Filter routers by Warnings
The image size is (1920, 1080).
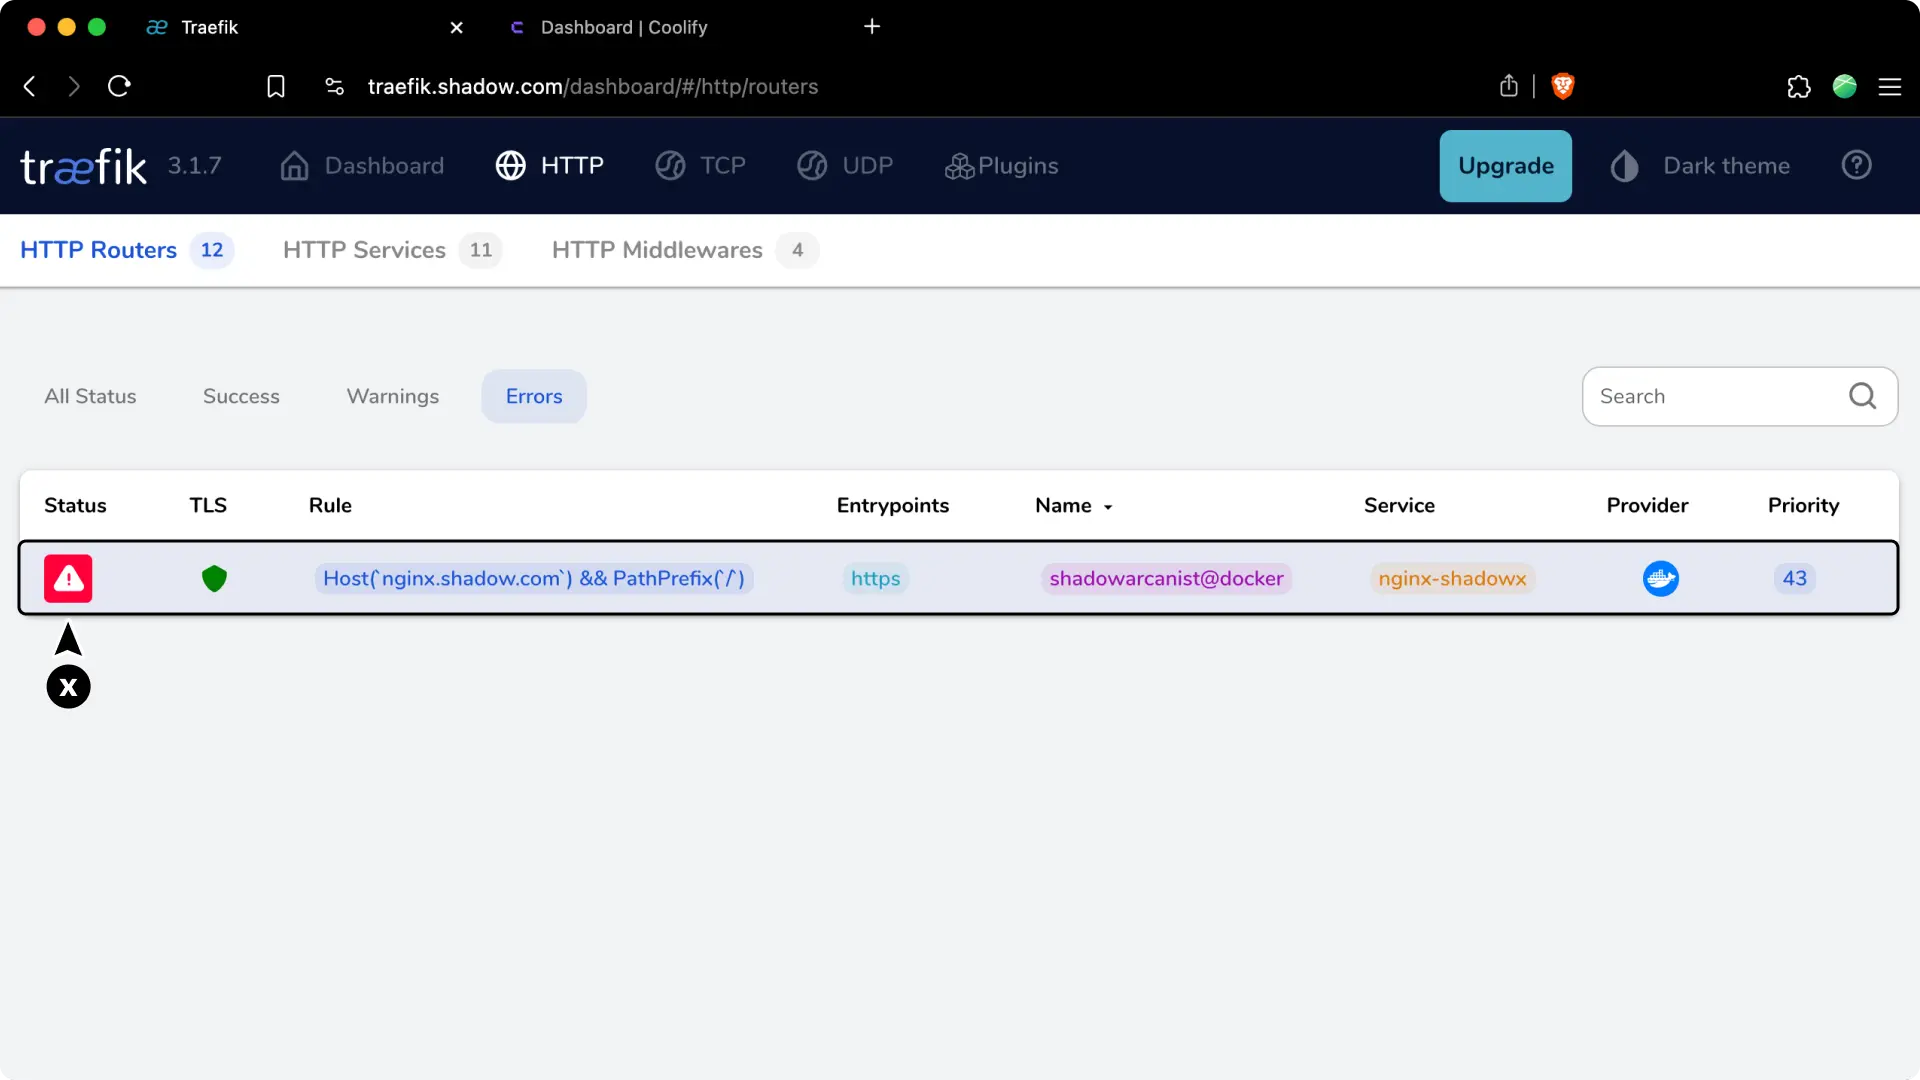pyautogui.click(x=393, y=396)
